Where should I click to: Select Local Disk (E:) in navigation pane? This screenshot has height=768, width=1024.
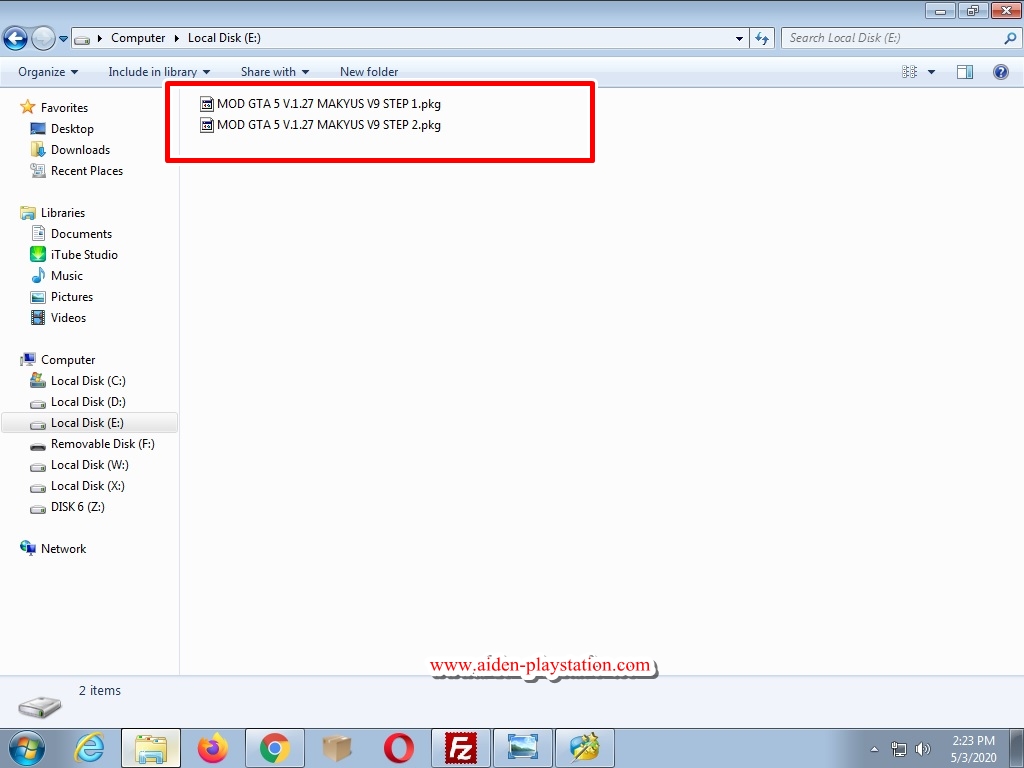pos(89,423)
